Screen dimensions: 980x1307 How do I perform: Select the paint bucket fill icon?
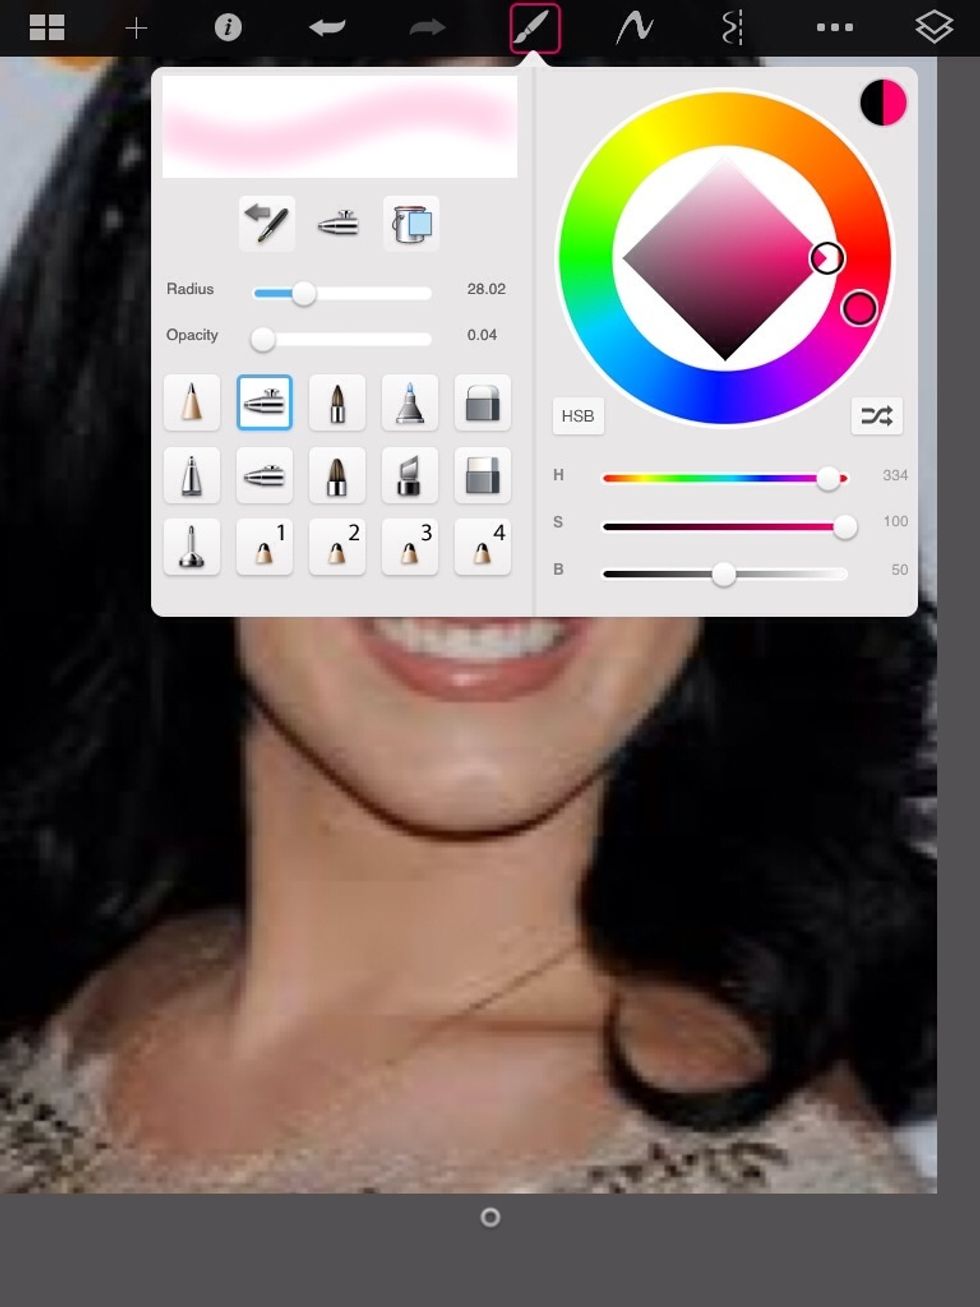click(x=411, y=224)
